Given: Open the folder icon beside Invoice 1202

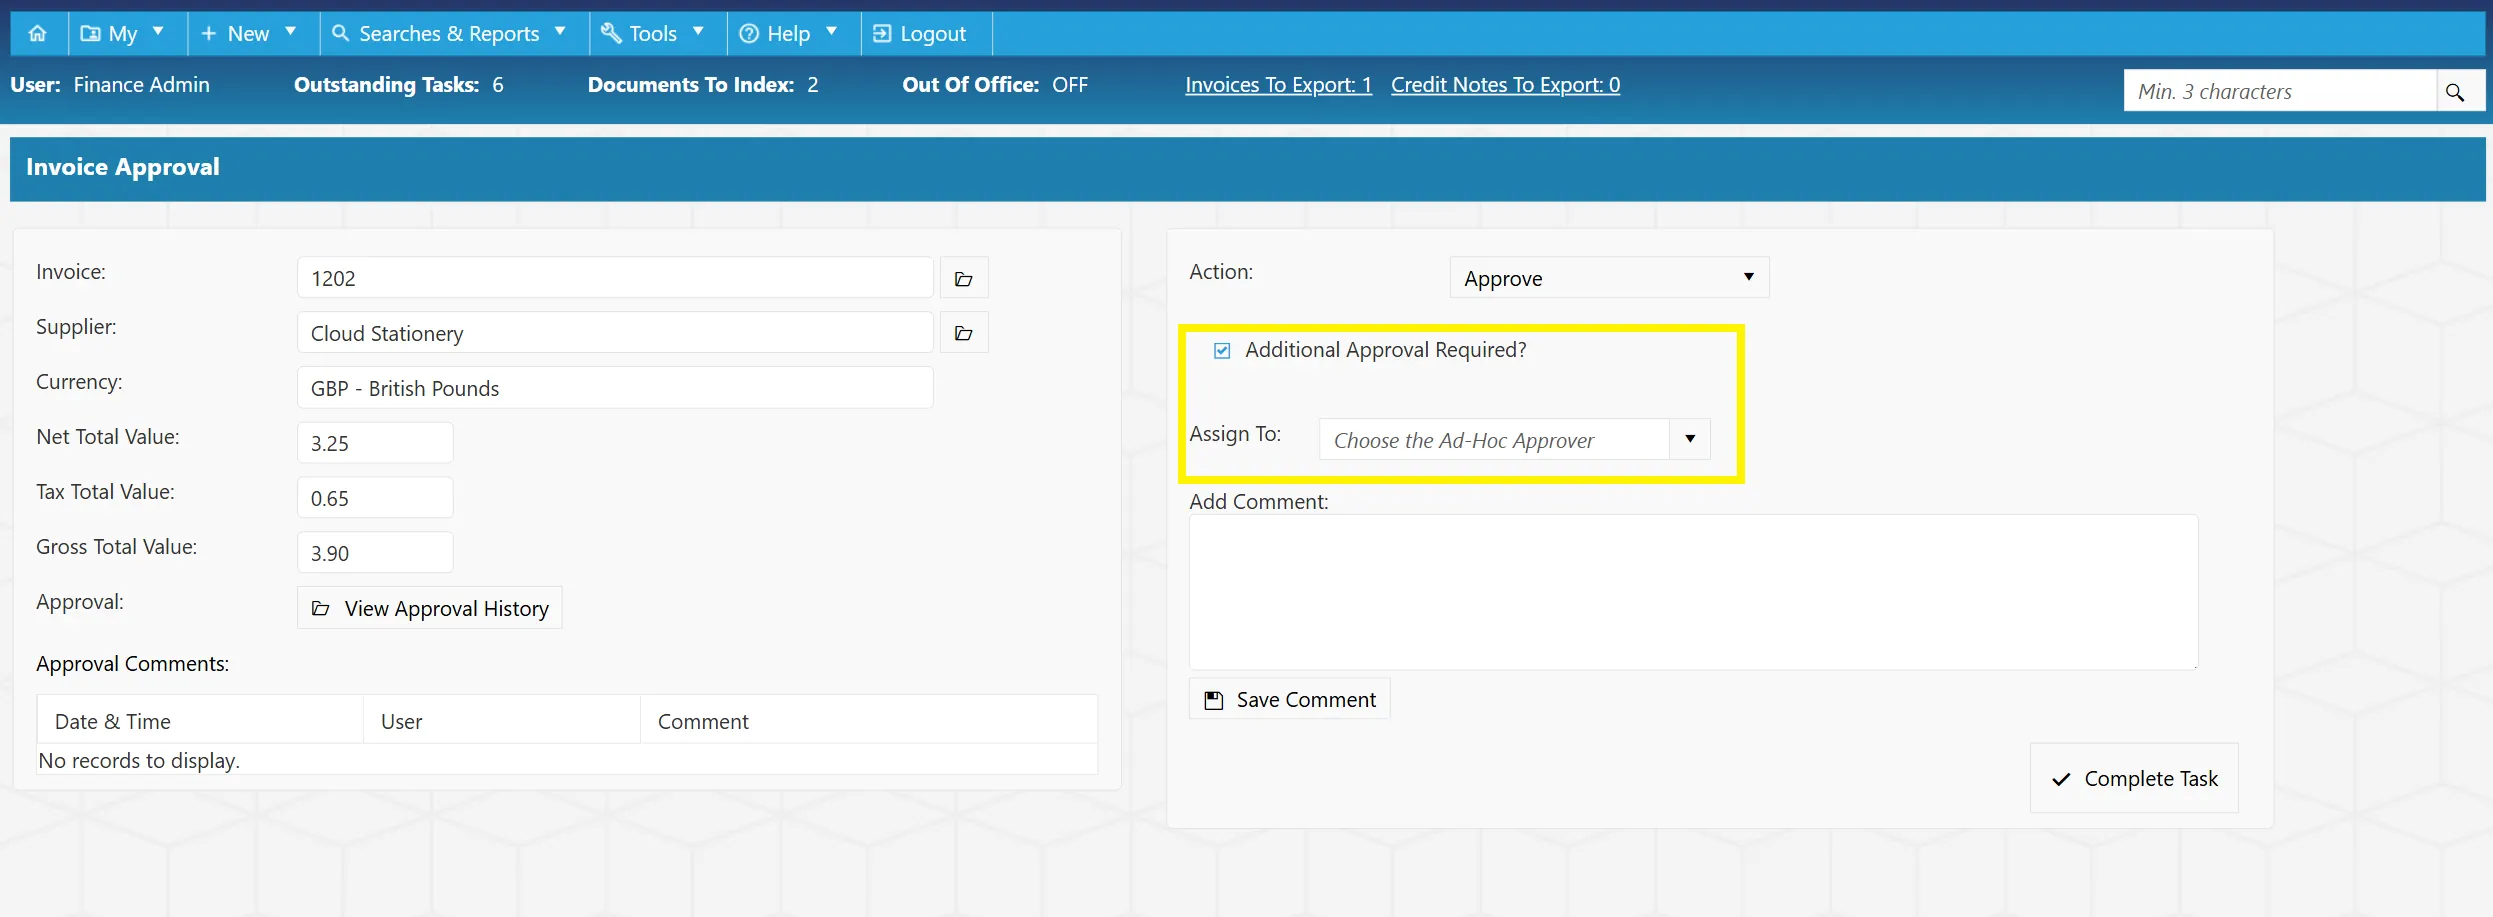Looking at the screenshot, I should [x=964, y=278].
